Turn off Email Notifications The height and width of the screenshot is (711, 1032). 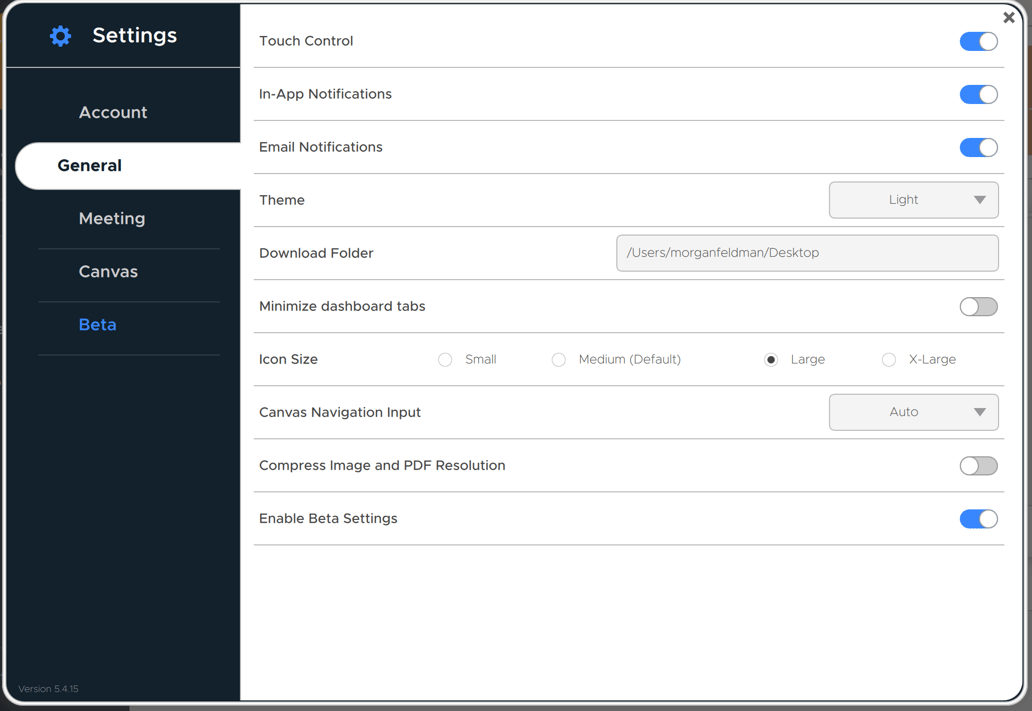tap(978, 147)
